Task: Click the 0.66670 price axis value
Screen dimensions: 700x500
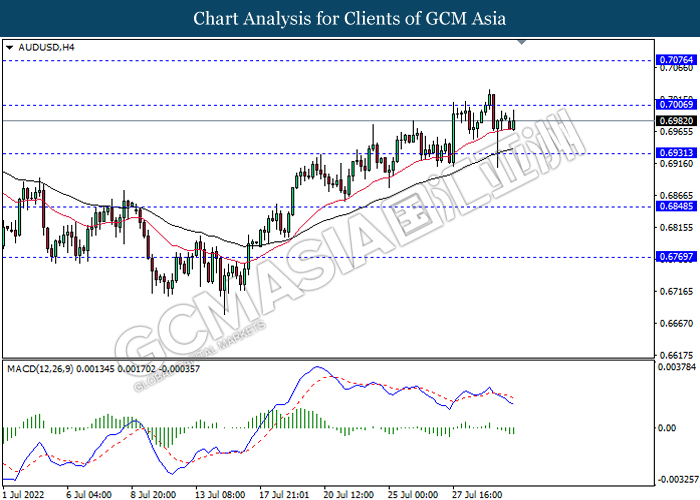Action: tap(677, 323)
